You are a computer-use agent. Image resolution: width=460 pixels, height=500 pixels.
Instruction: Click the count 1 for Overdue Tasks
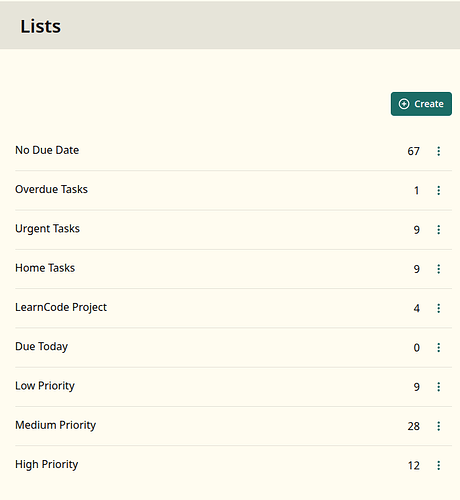(417, 191)
